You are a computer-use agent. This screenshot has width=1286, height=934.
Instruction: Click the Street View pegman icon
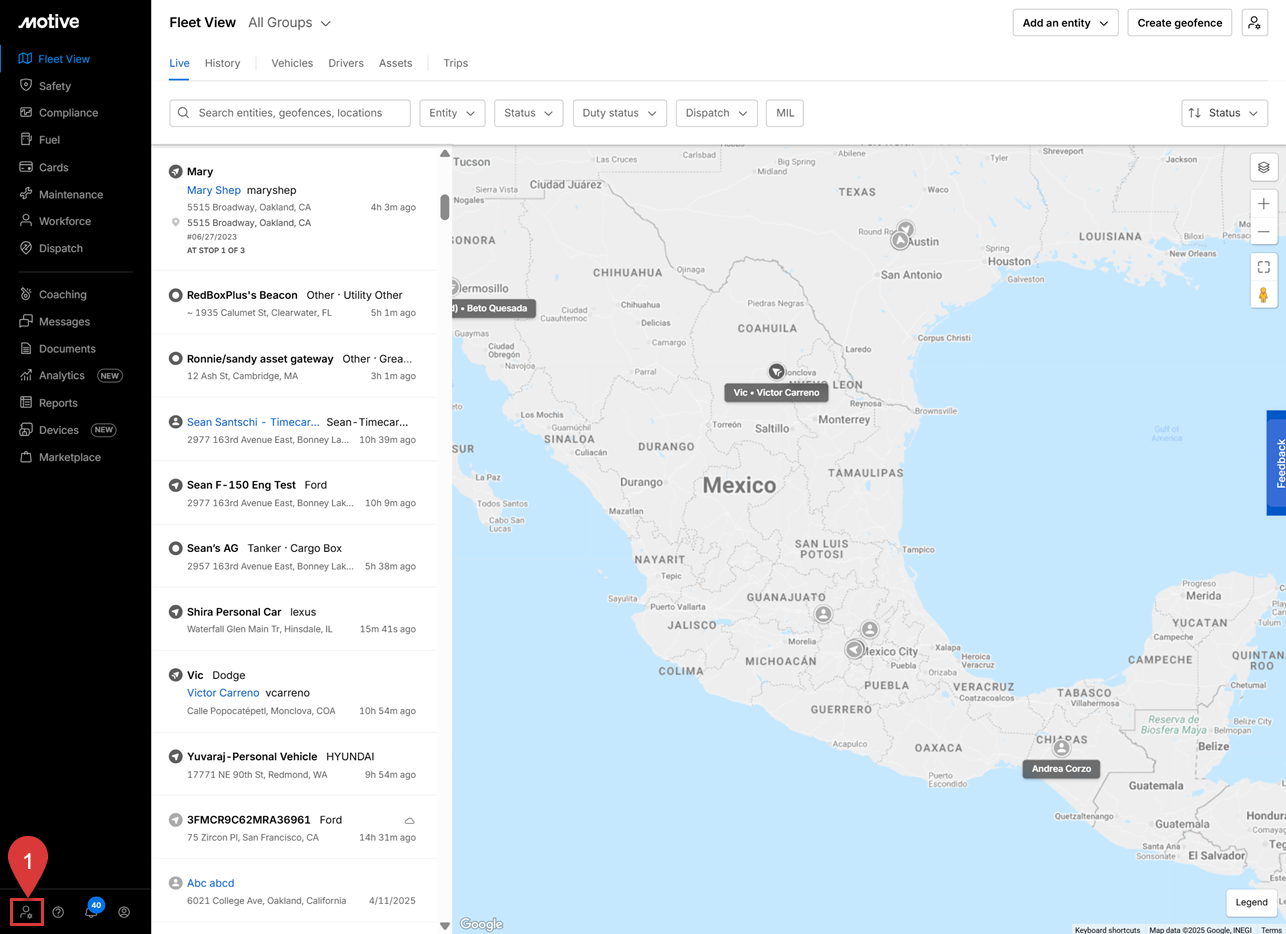click(1263, 295)
